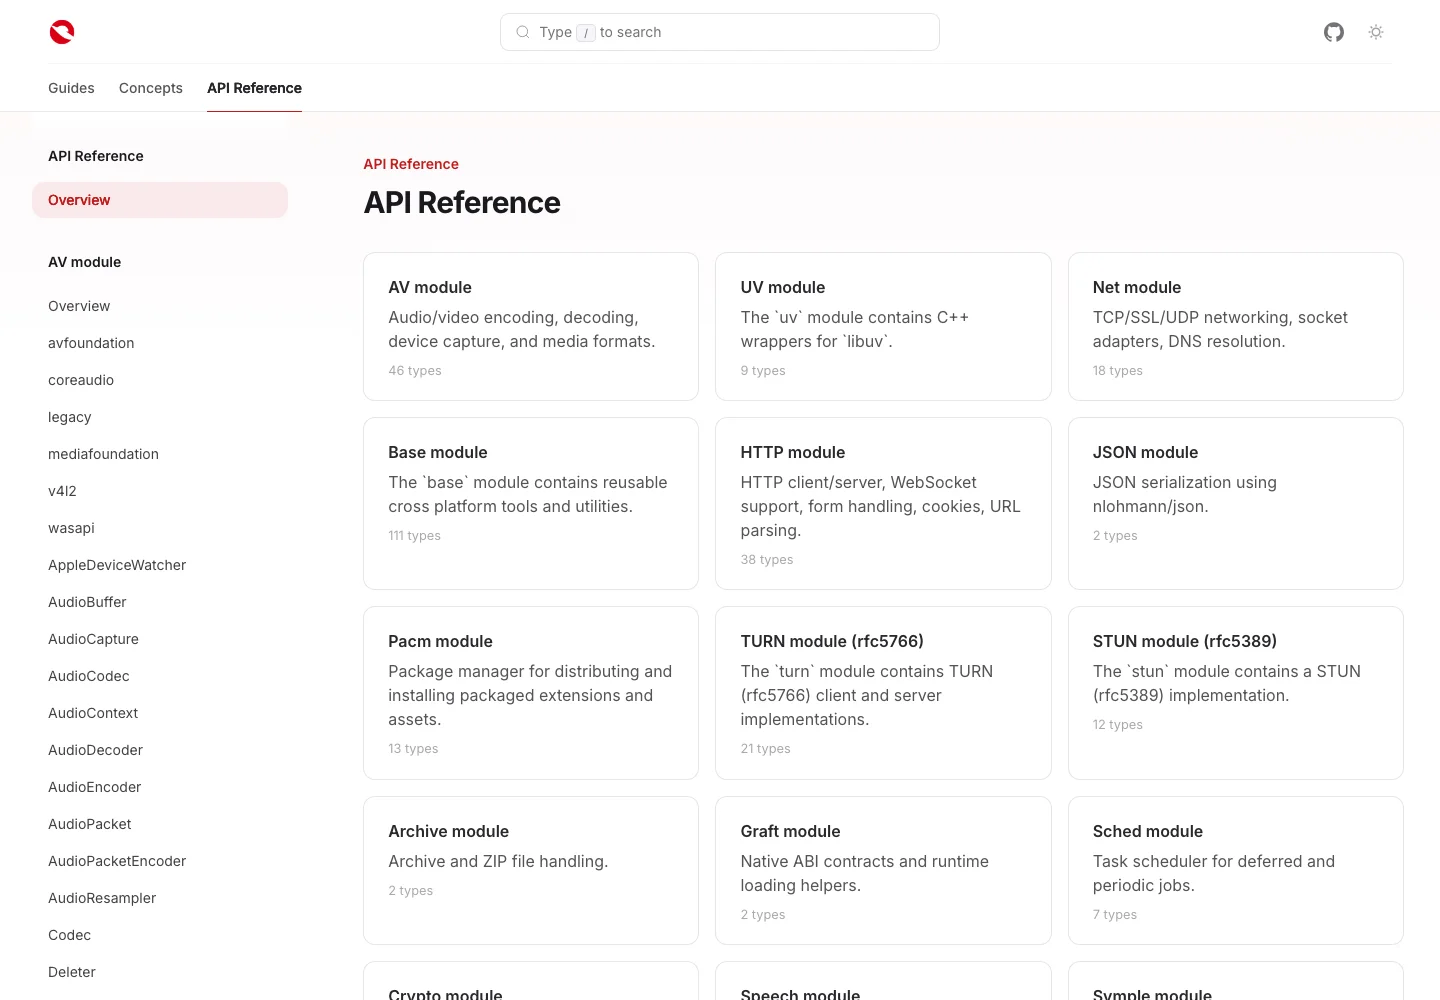1440x1000 pixels.
Task: Click the API Reference page title
Action: click(x=462, y=202)
